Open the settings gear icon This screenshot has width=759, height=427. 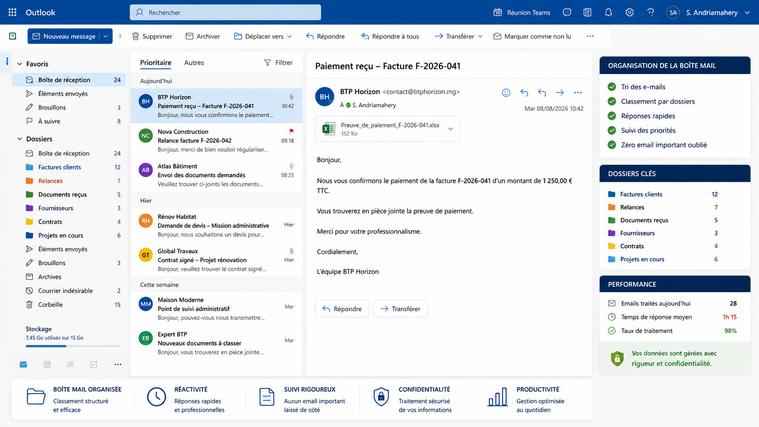(x=629, y=12)
